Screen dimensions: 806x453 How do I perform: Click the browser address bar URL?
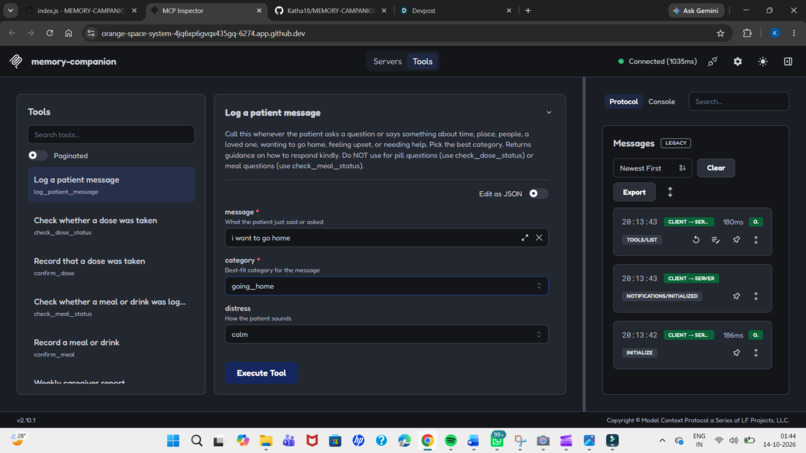point(203,33)
